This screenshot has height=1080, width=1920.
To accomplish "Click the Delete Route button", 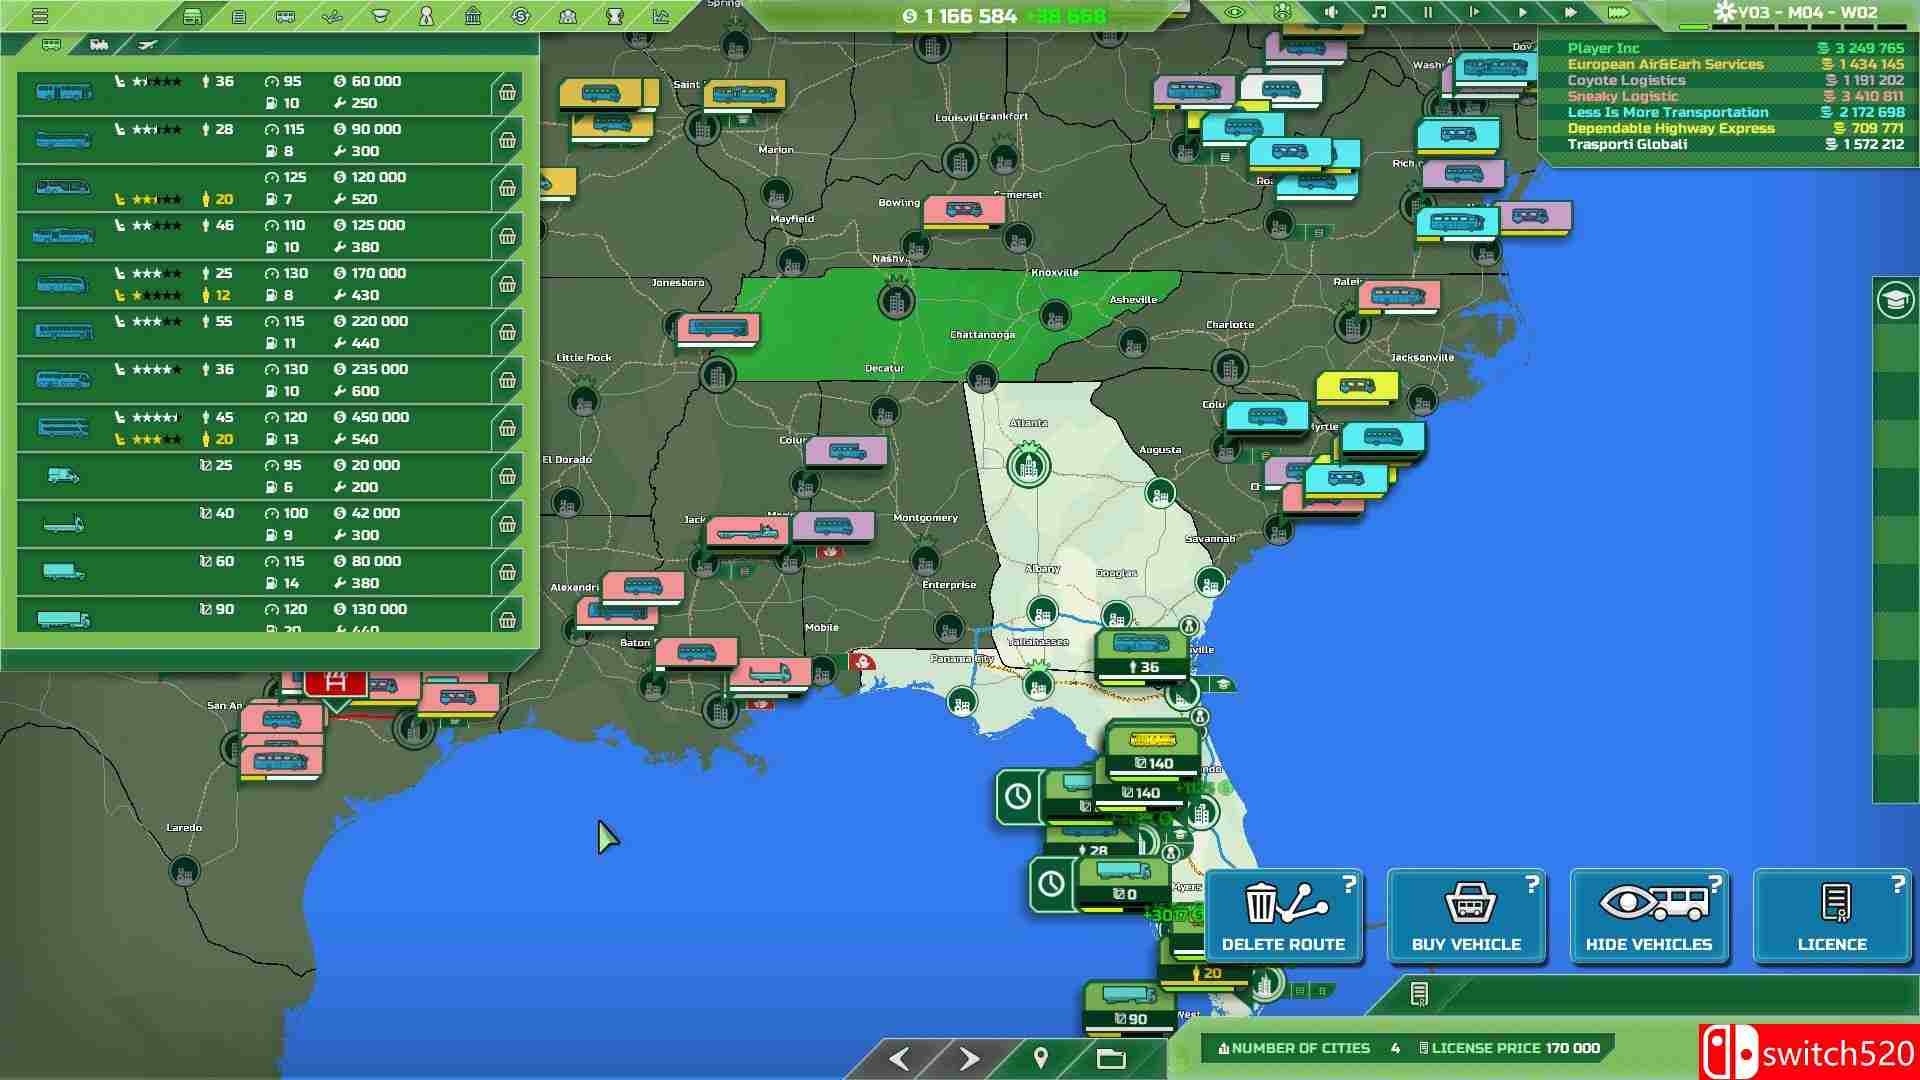I will coord(1283,916).
